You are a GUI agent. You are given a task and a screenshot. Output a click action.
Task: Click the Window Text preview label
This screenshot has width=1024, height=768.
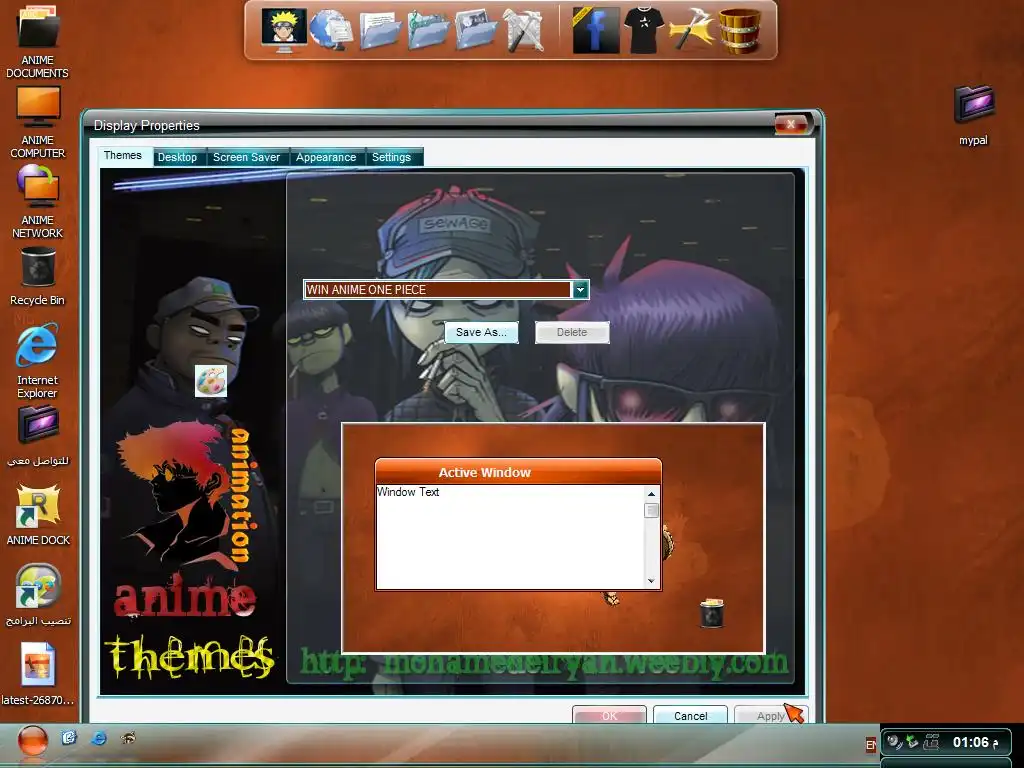[408, 492]
